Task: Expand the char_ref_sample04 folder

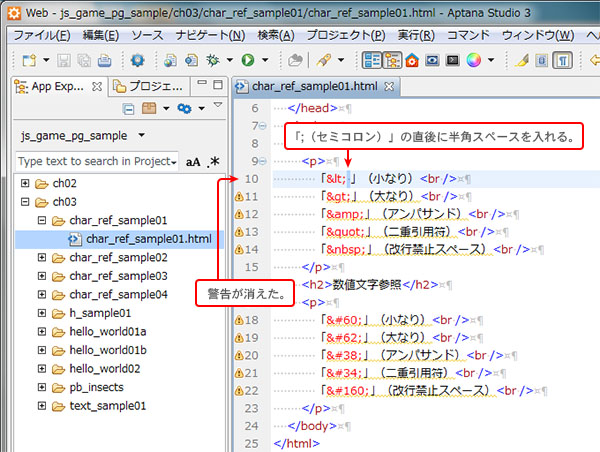Action: coord(42,294)
